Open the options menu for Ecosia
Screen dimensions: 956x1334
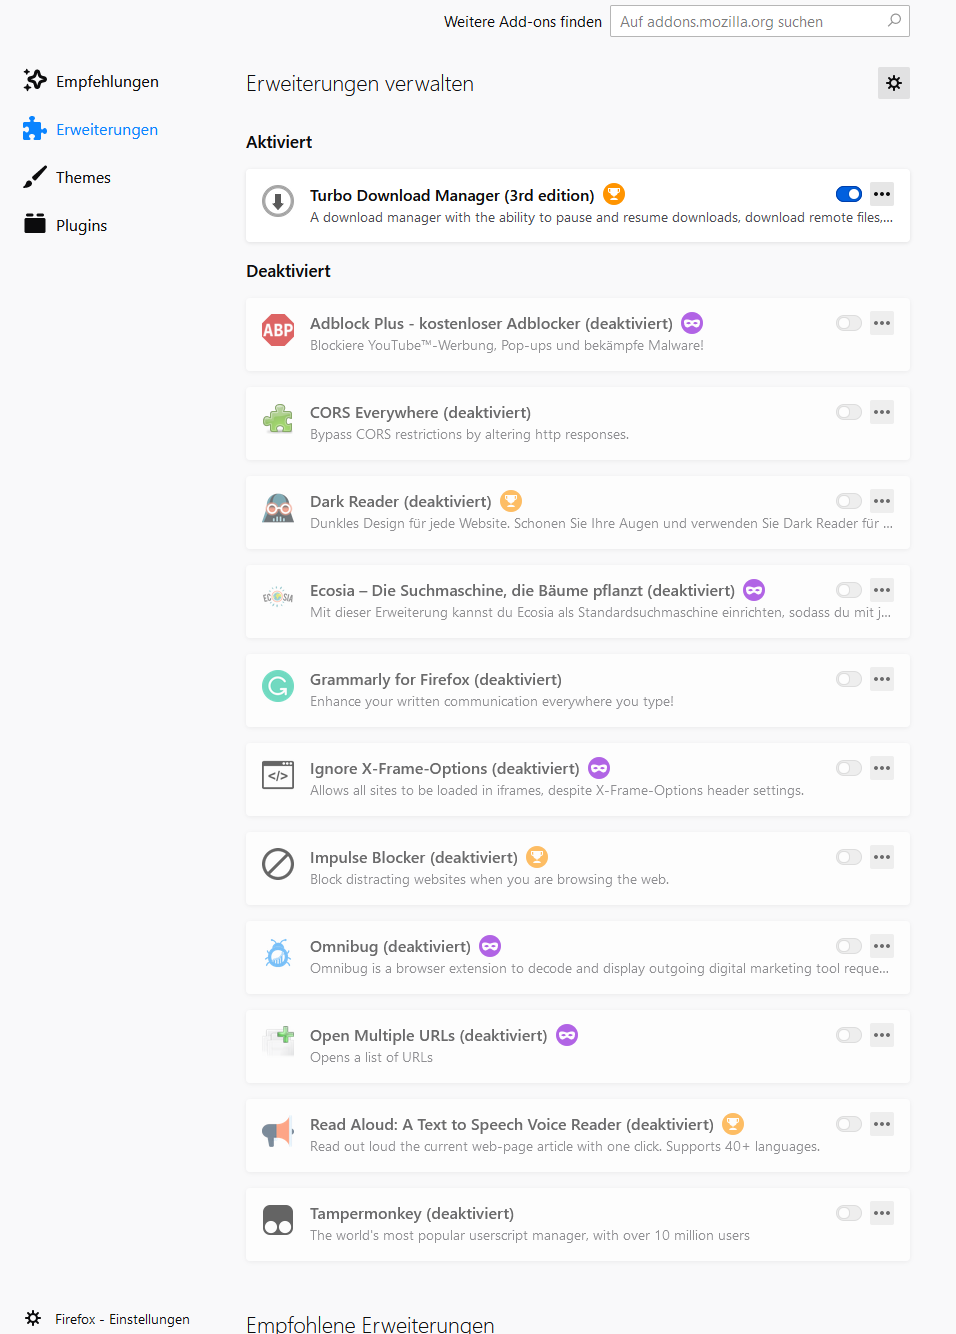click(x=881, y=590)
